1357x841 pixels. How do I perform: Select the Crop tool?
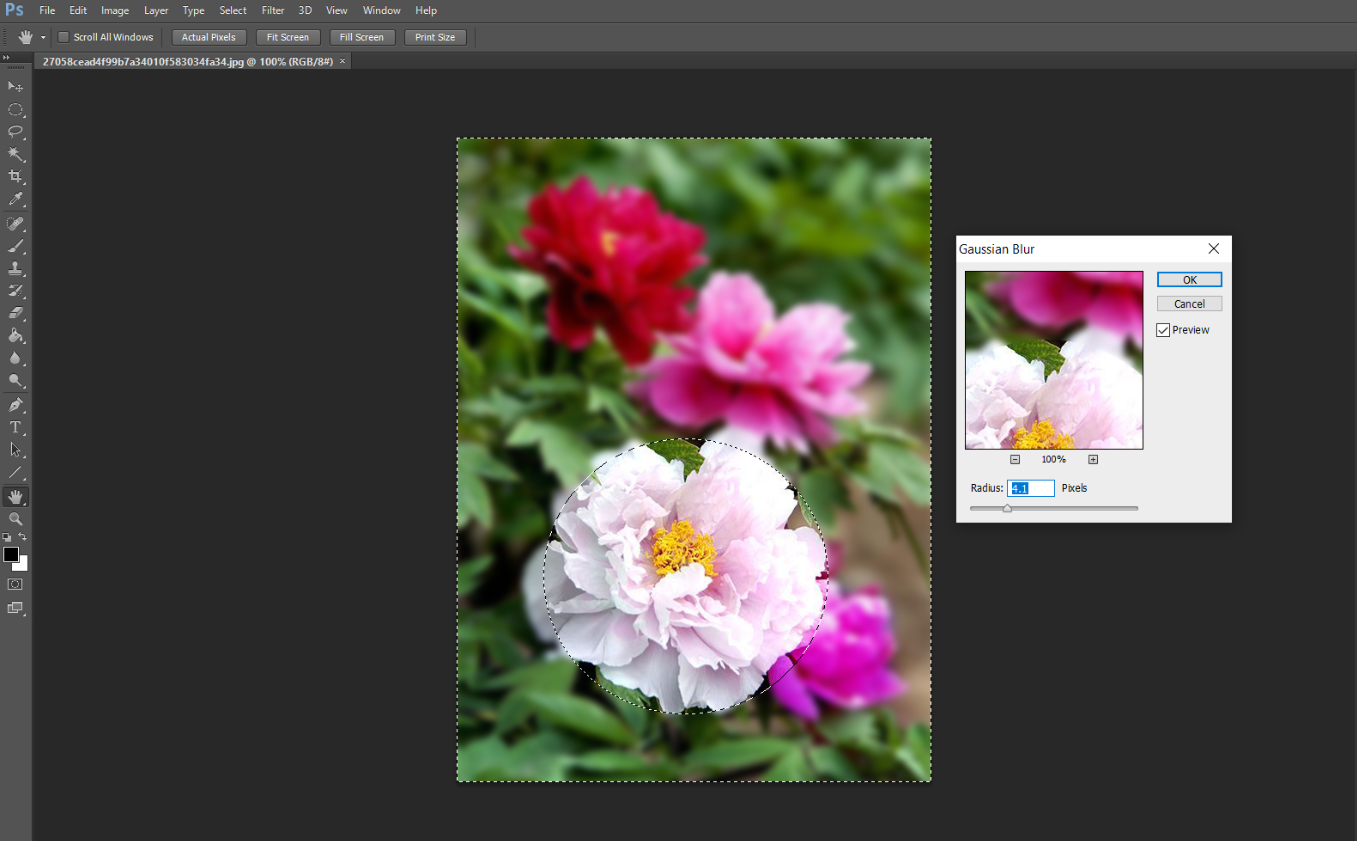[16, 177]
